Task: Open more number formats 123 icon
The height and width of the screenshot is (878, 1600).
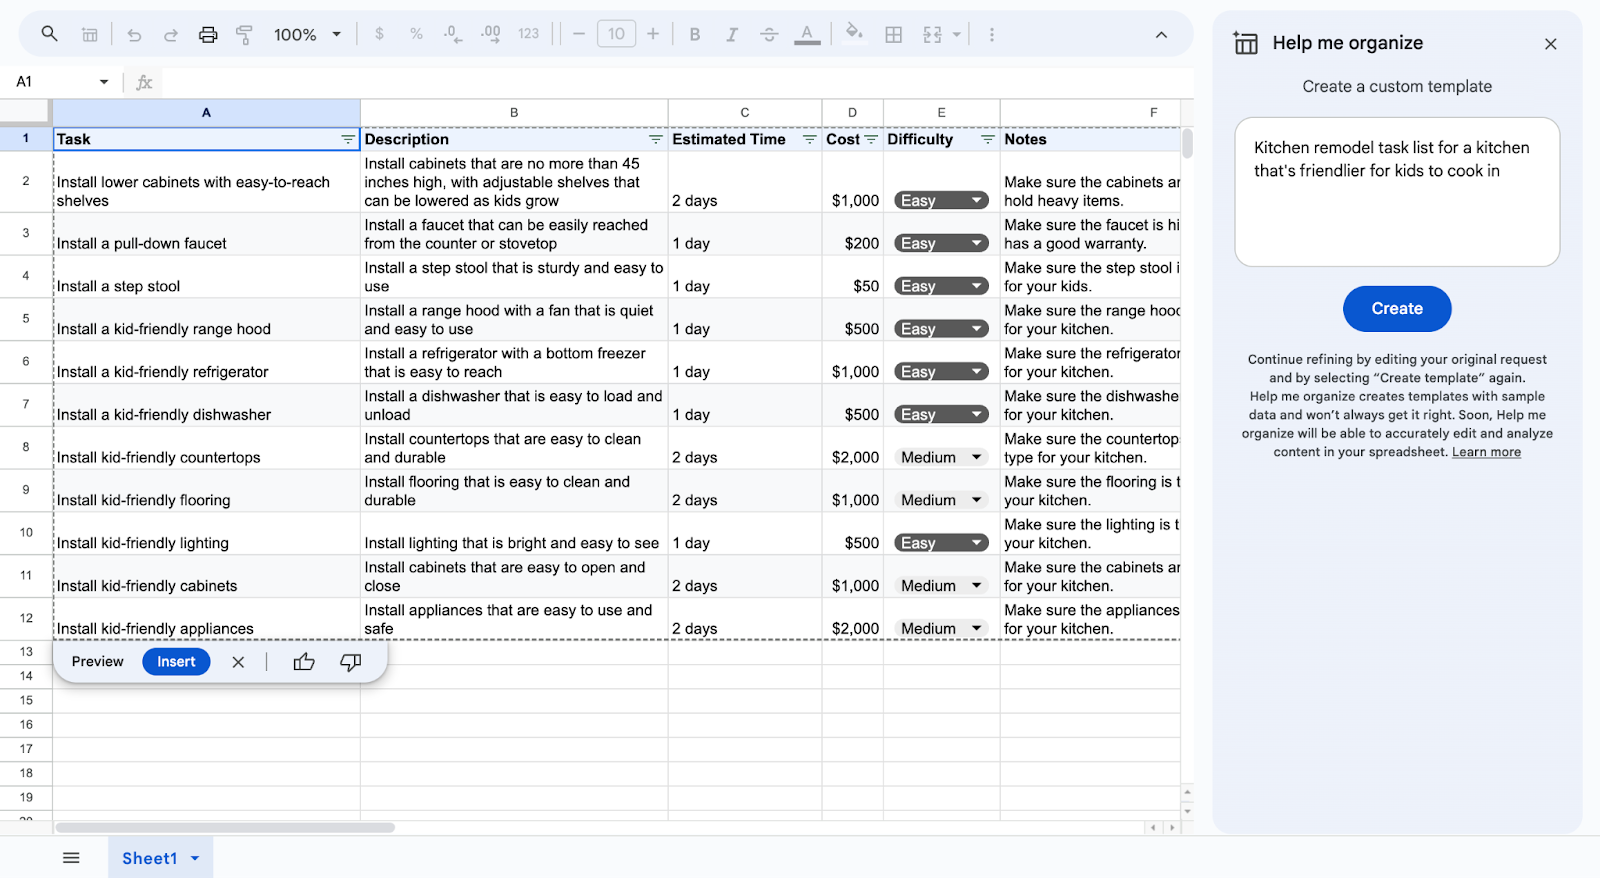Action: click(x=528, y=34)
